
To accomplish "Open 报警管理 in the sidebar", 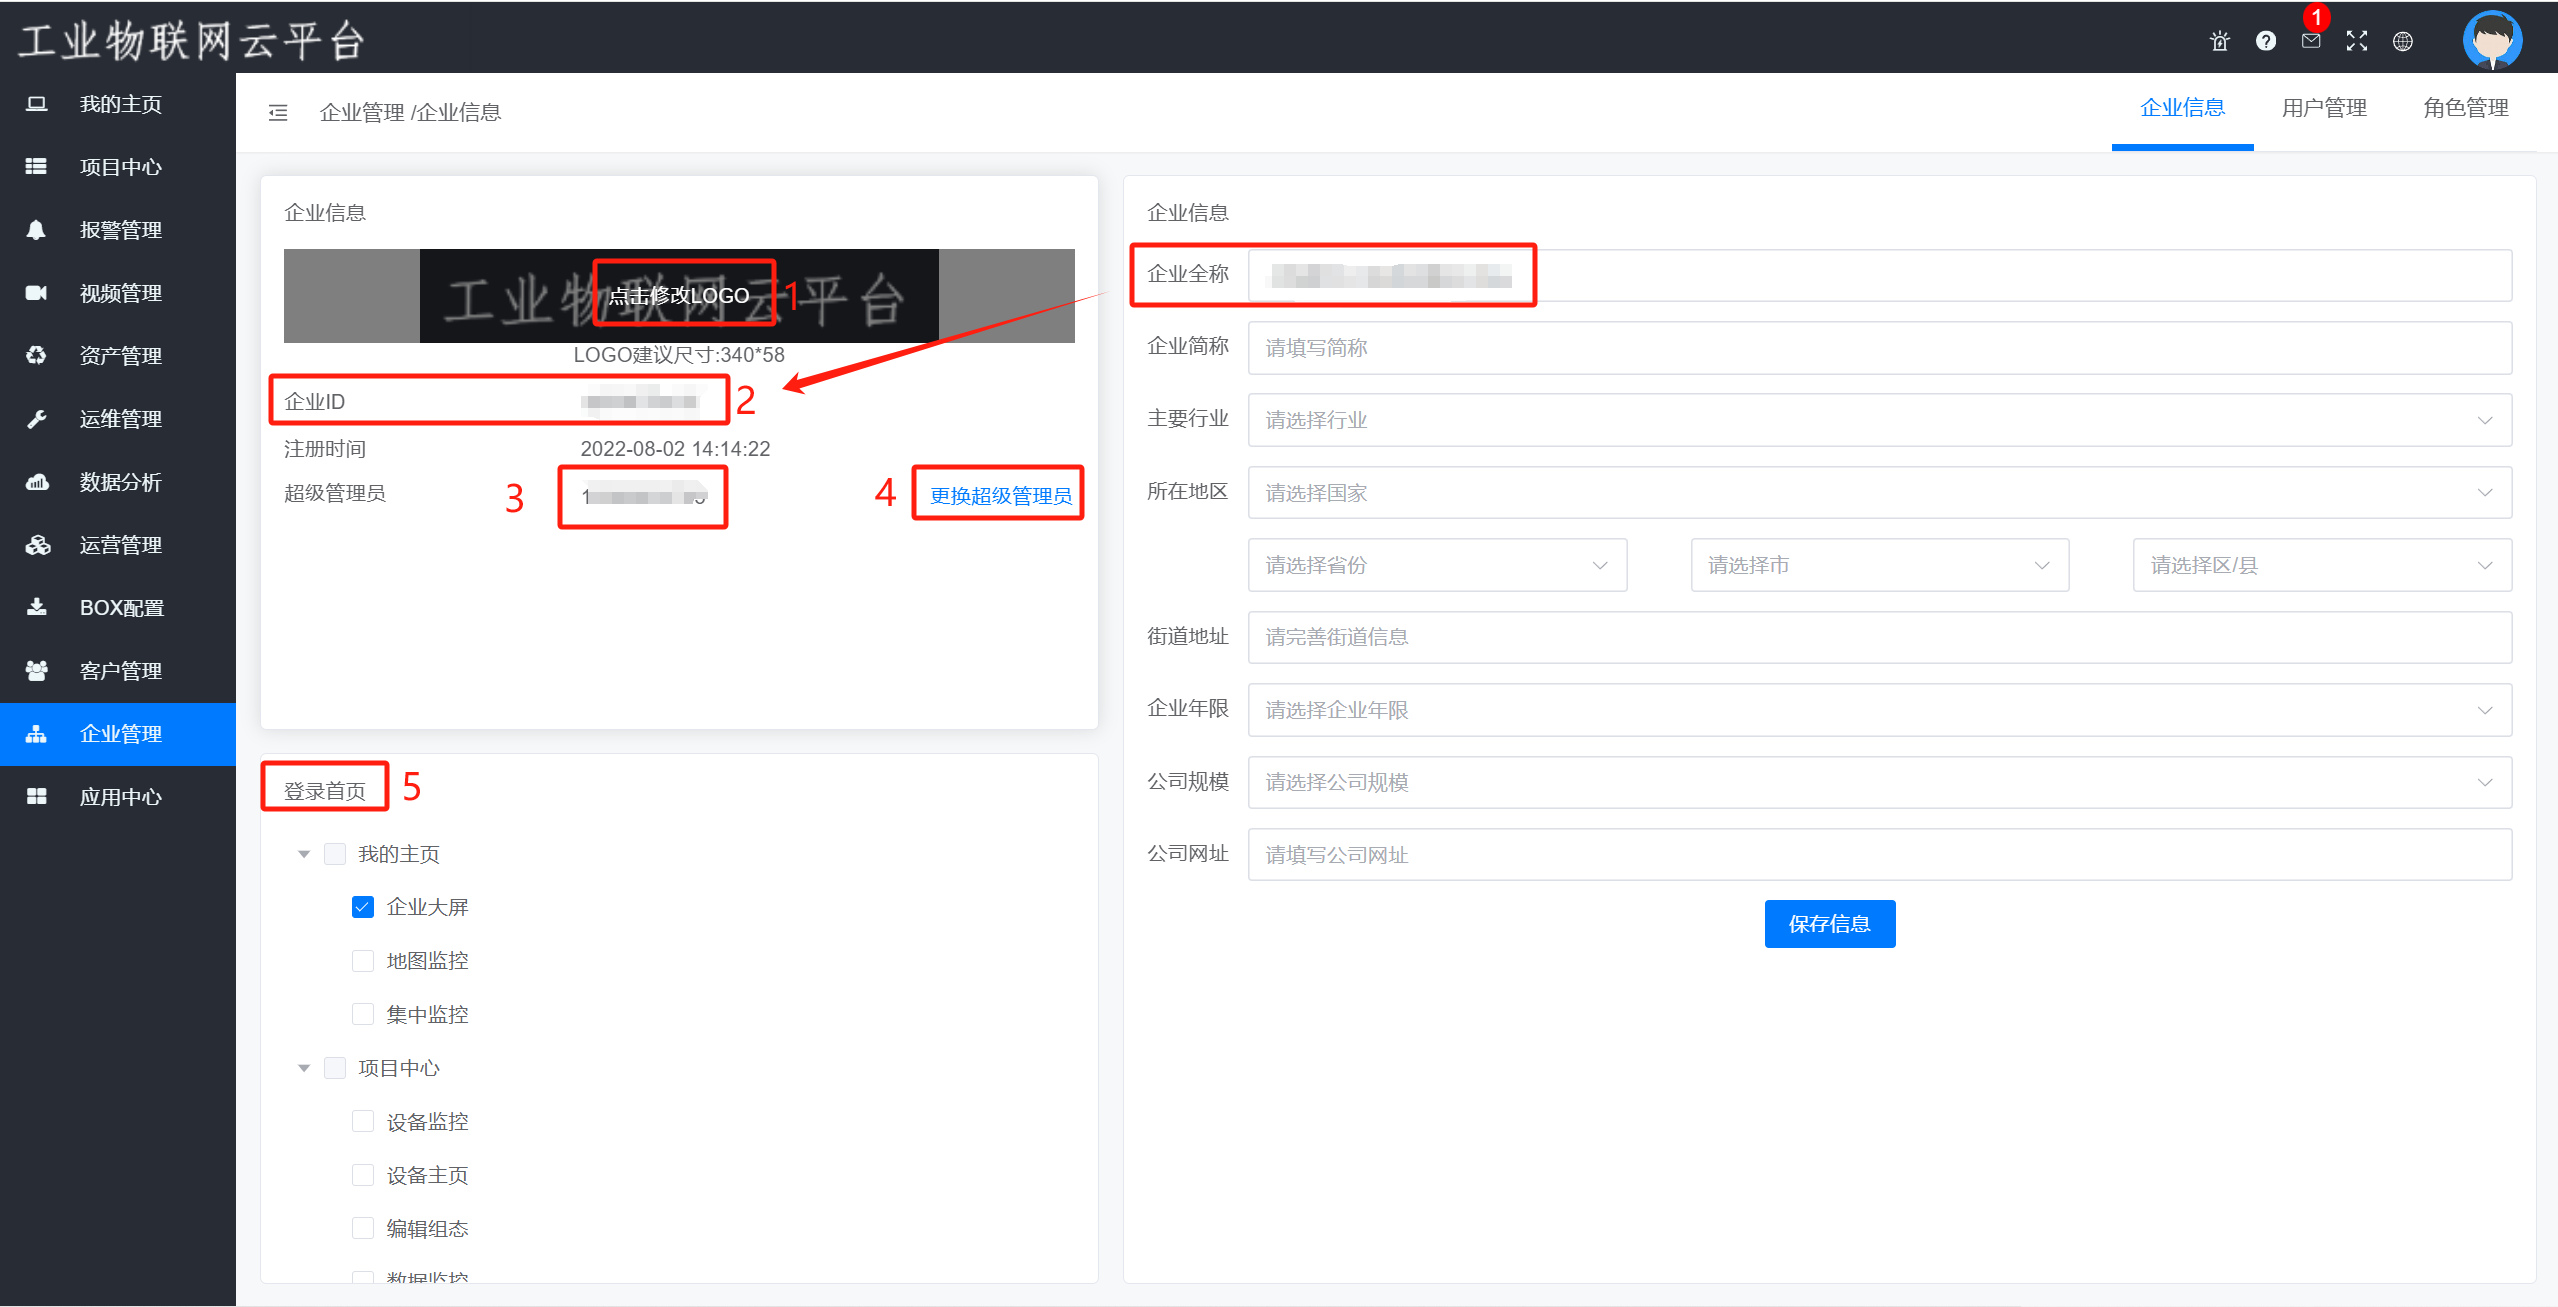I will (x=118, y=230).
